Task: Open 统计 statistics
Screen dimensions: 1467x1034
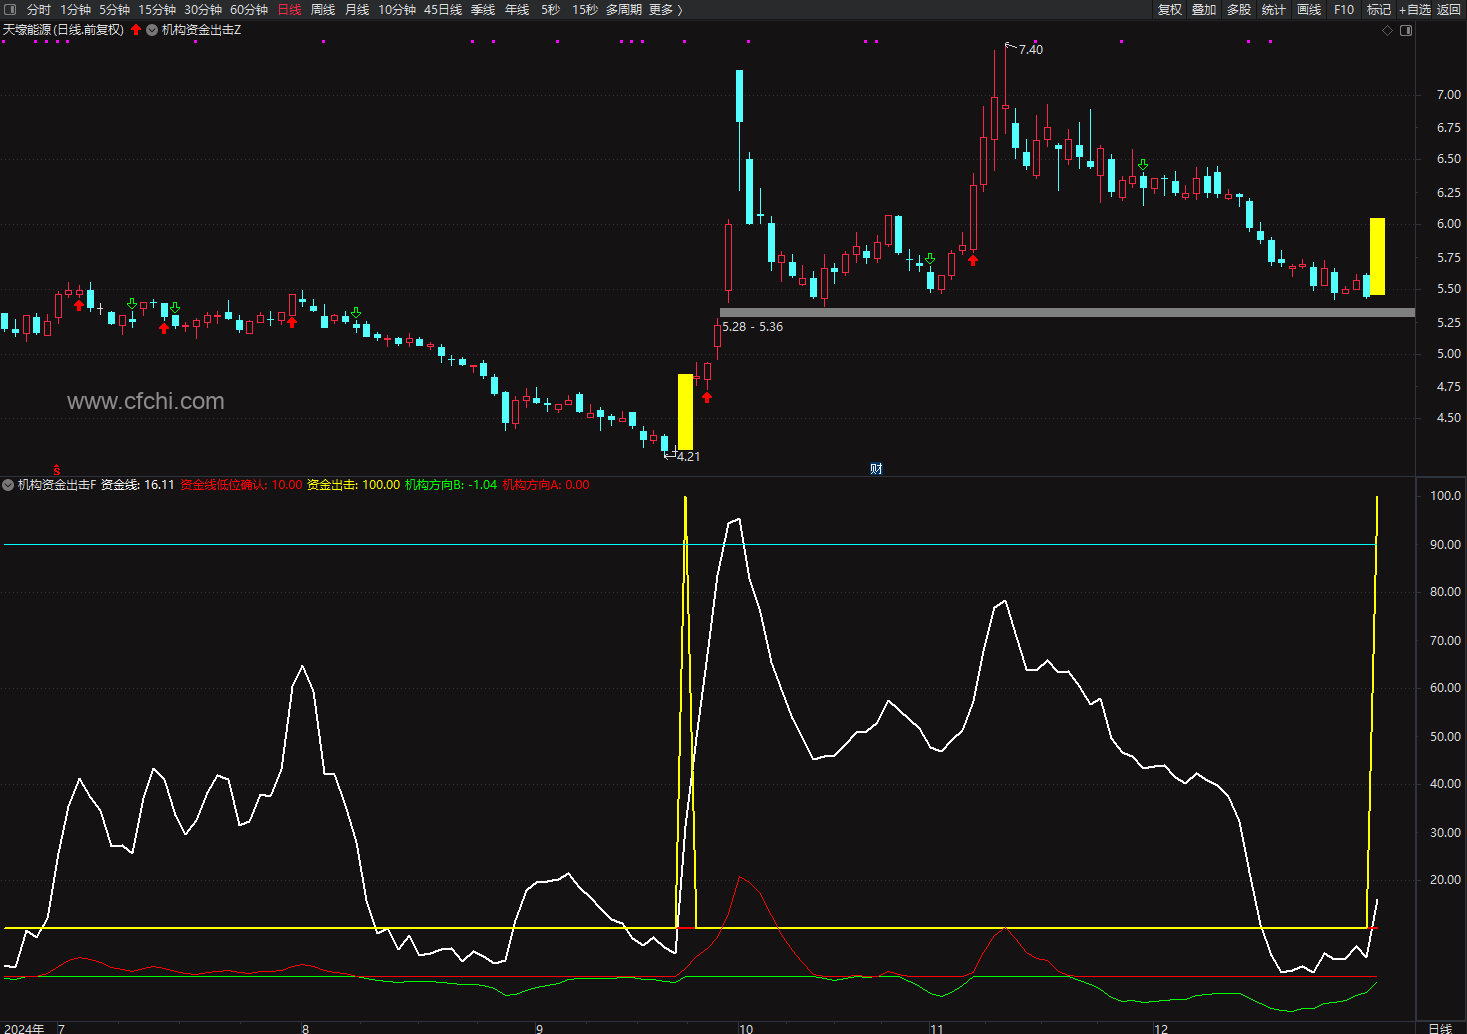Action: [x=1274, y=9]
